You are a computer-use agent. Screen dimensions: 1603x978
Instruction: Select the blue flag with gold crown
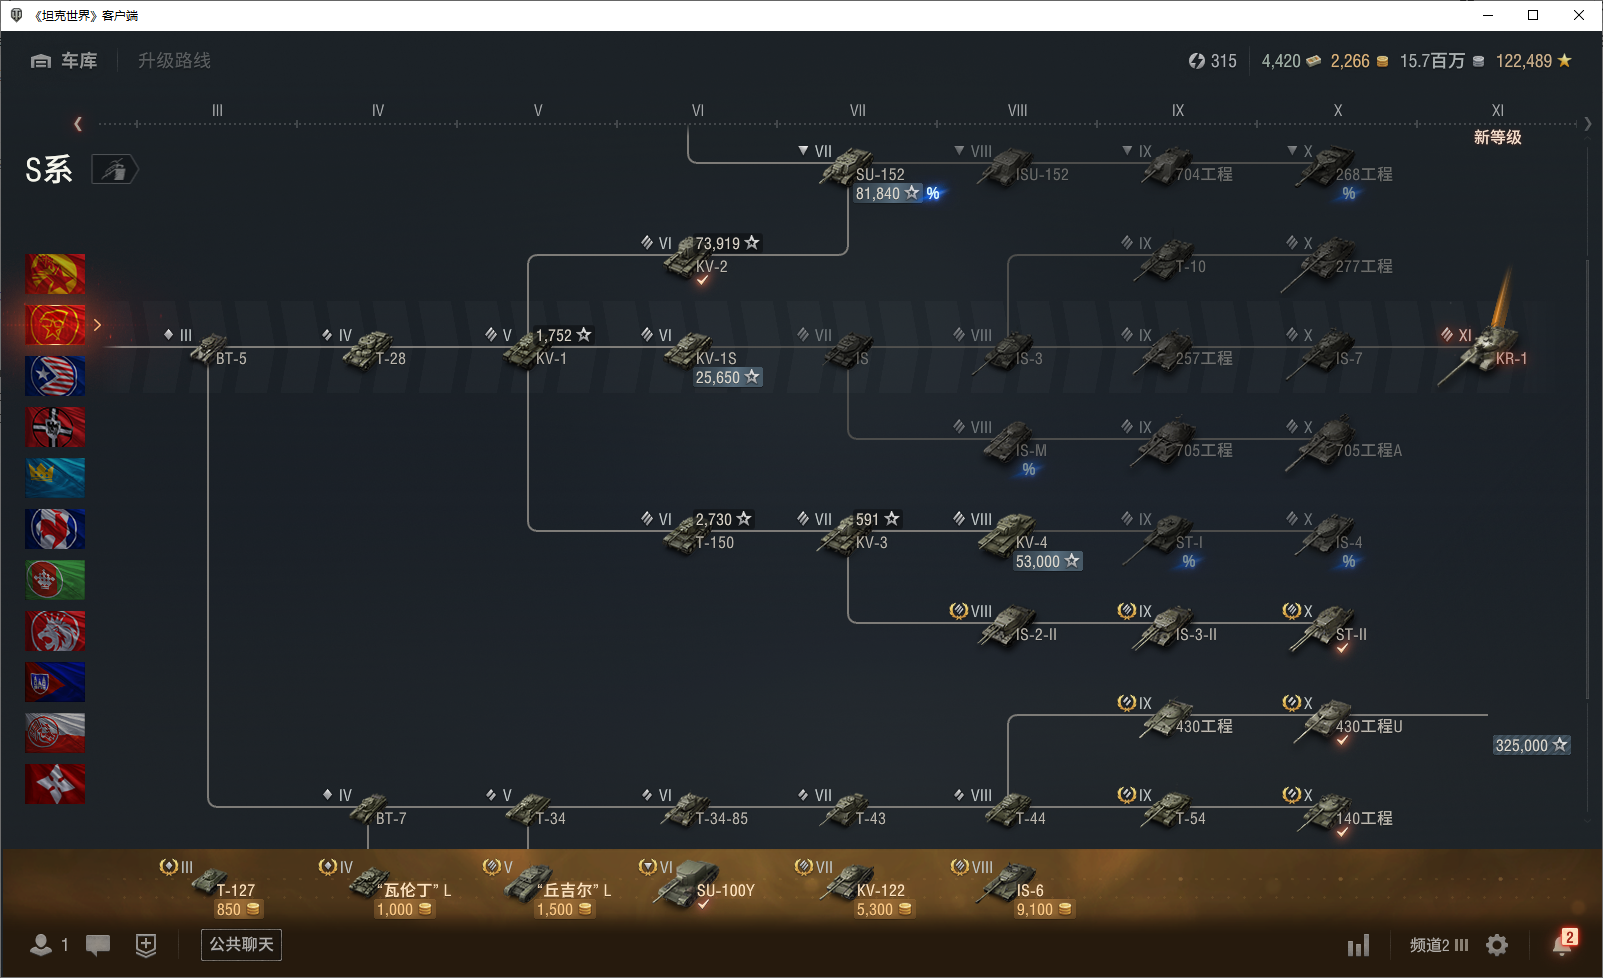(55, 478)
